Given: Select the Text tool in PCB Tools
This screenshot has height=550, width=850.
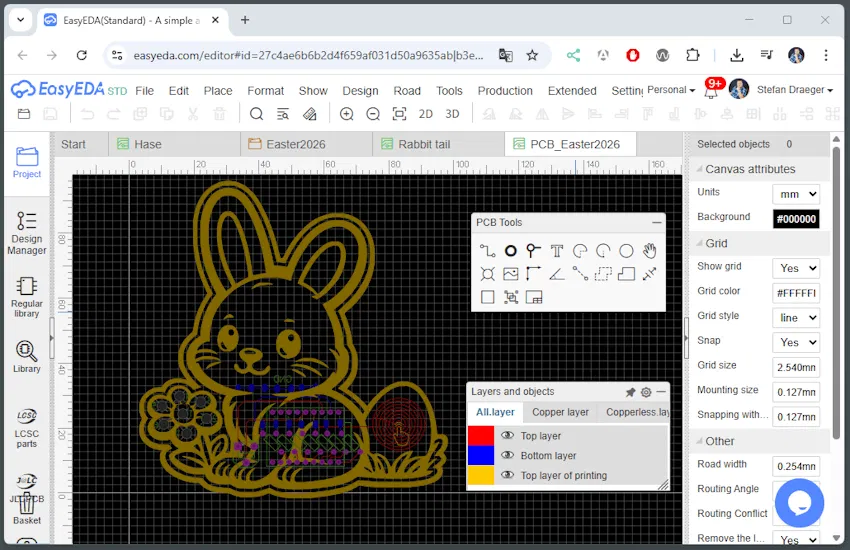Looking at the screenshot, I should pos(556,251).
